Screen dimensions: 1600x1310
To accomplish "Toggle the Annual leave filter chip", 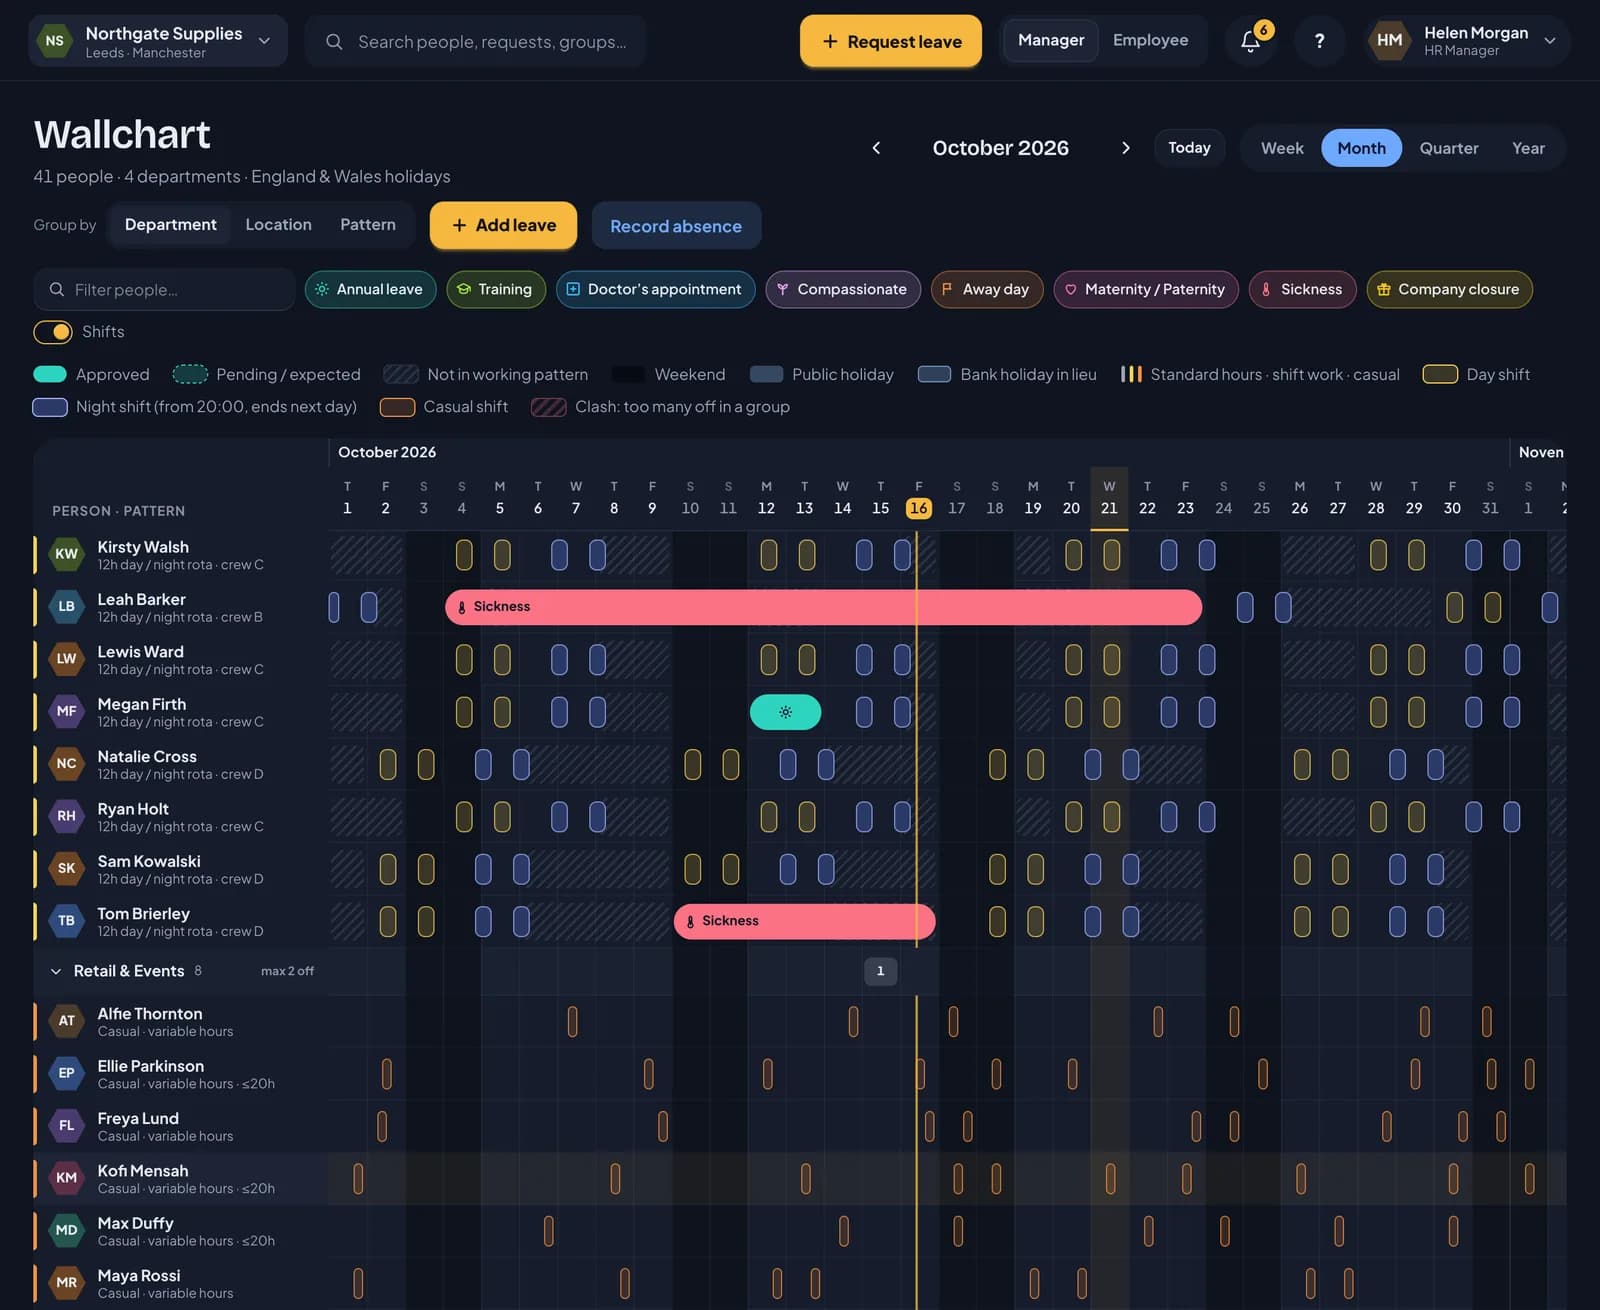I will [x=370, y=290].
